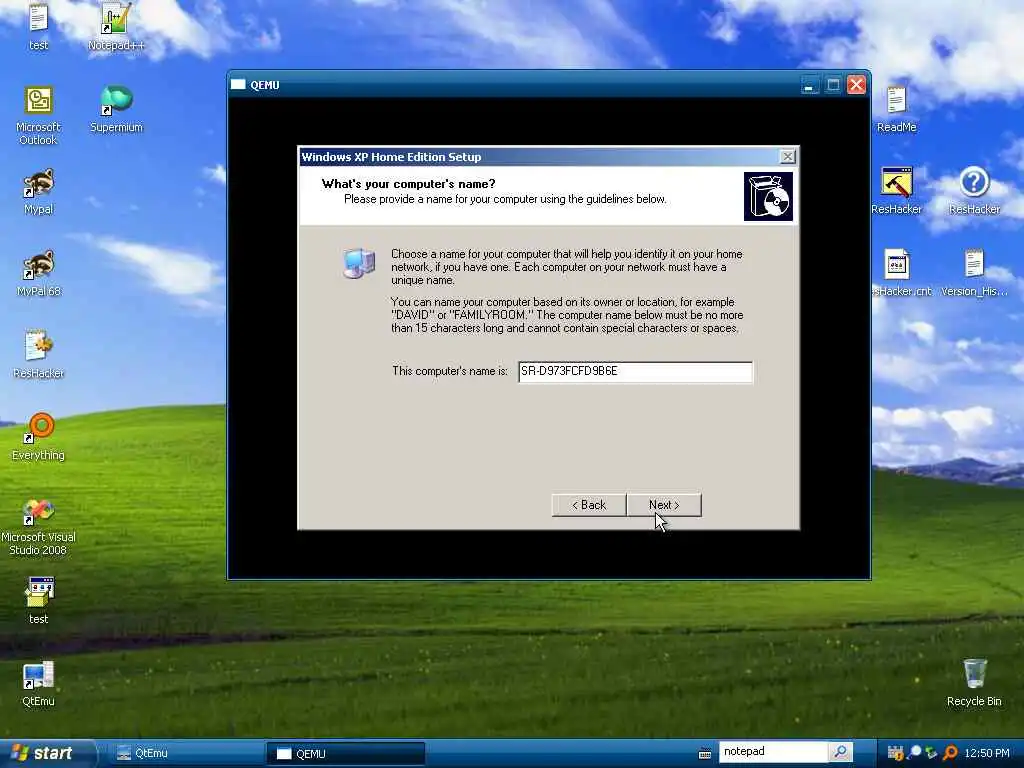Open the test application icon above QtEmu
Screen dimensions: 1024x768
[x=39, y=601]
